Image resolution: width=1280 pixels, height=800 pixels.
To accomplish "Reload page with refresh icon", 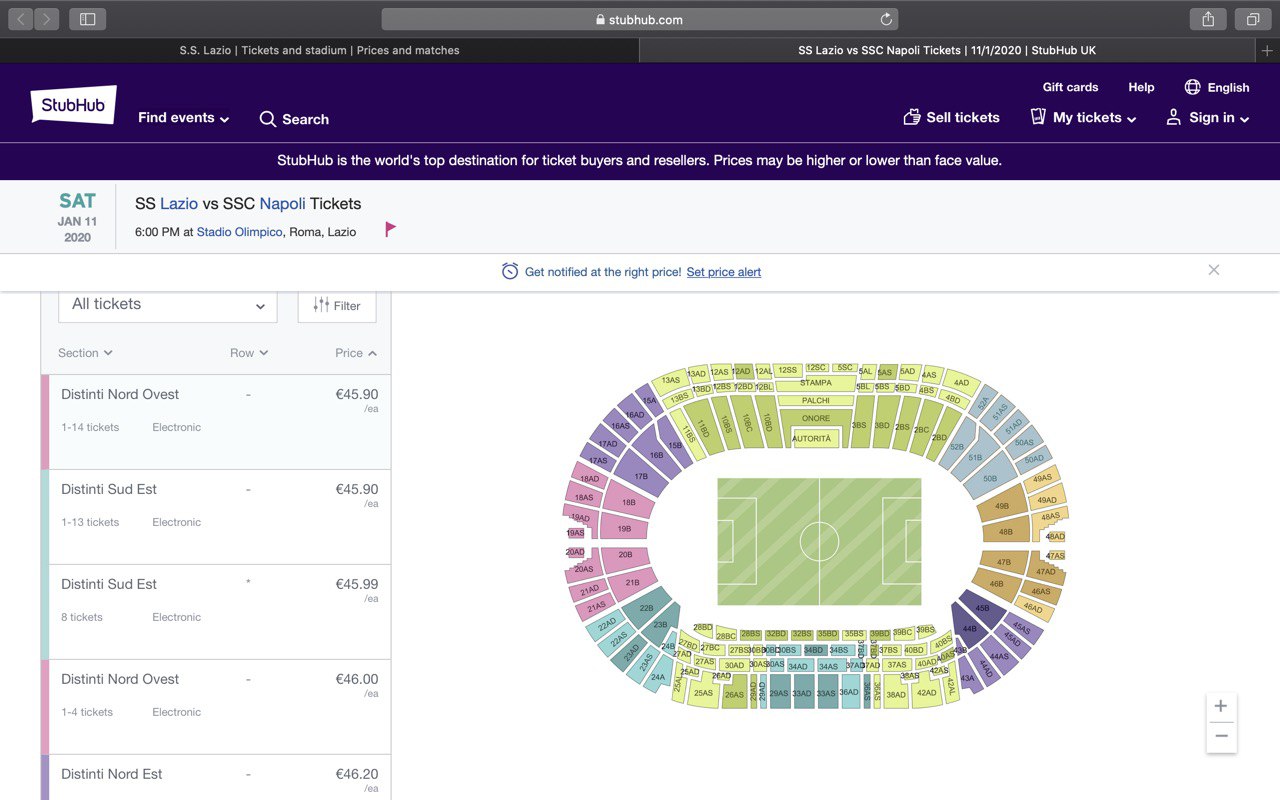I will (x=885, y=19).
